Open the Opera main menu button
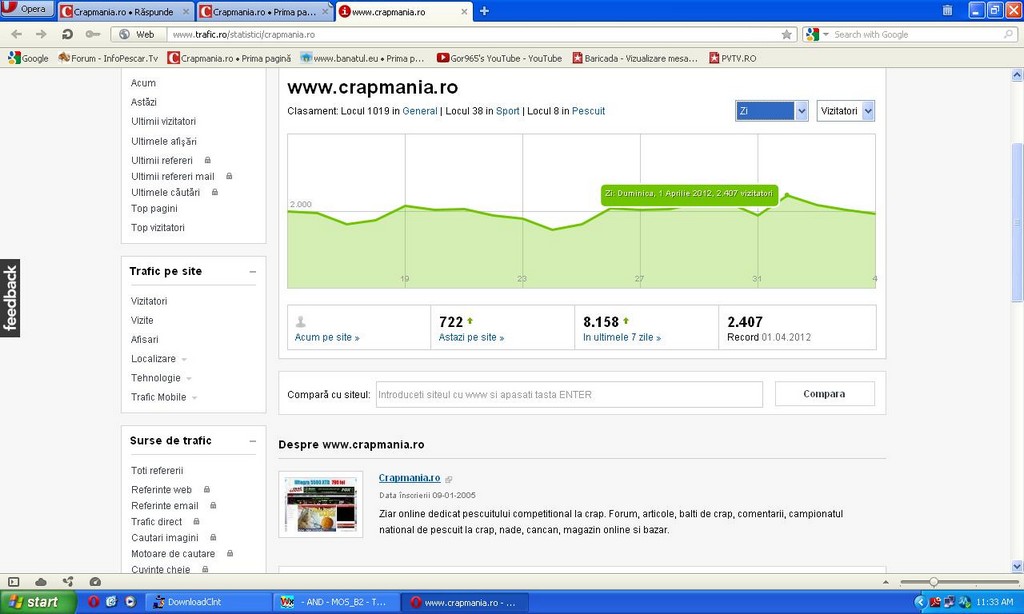This screenshot has width=1024, height=614. click(27, 9)
